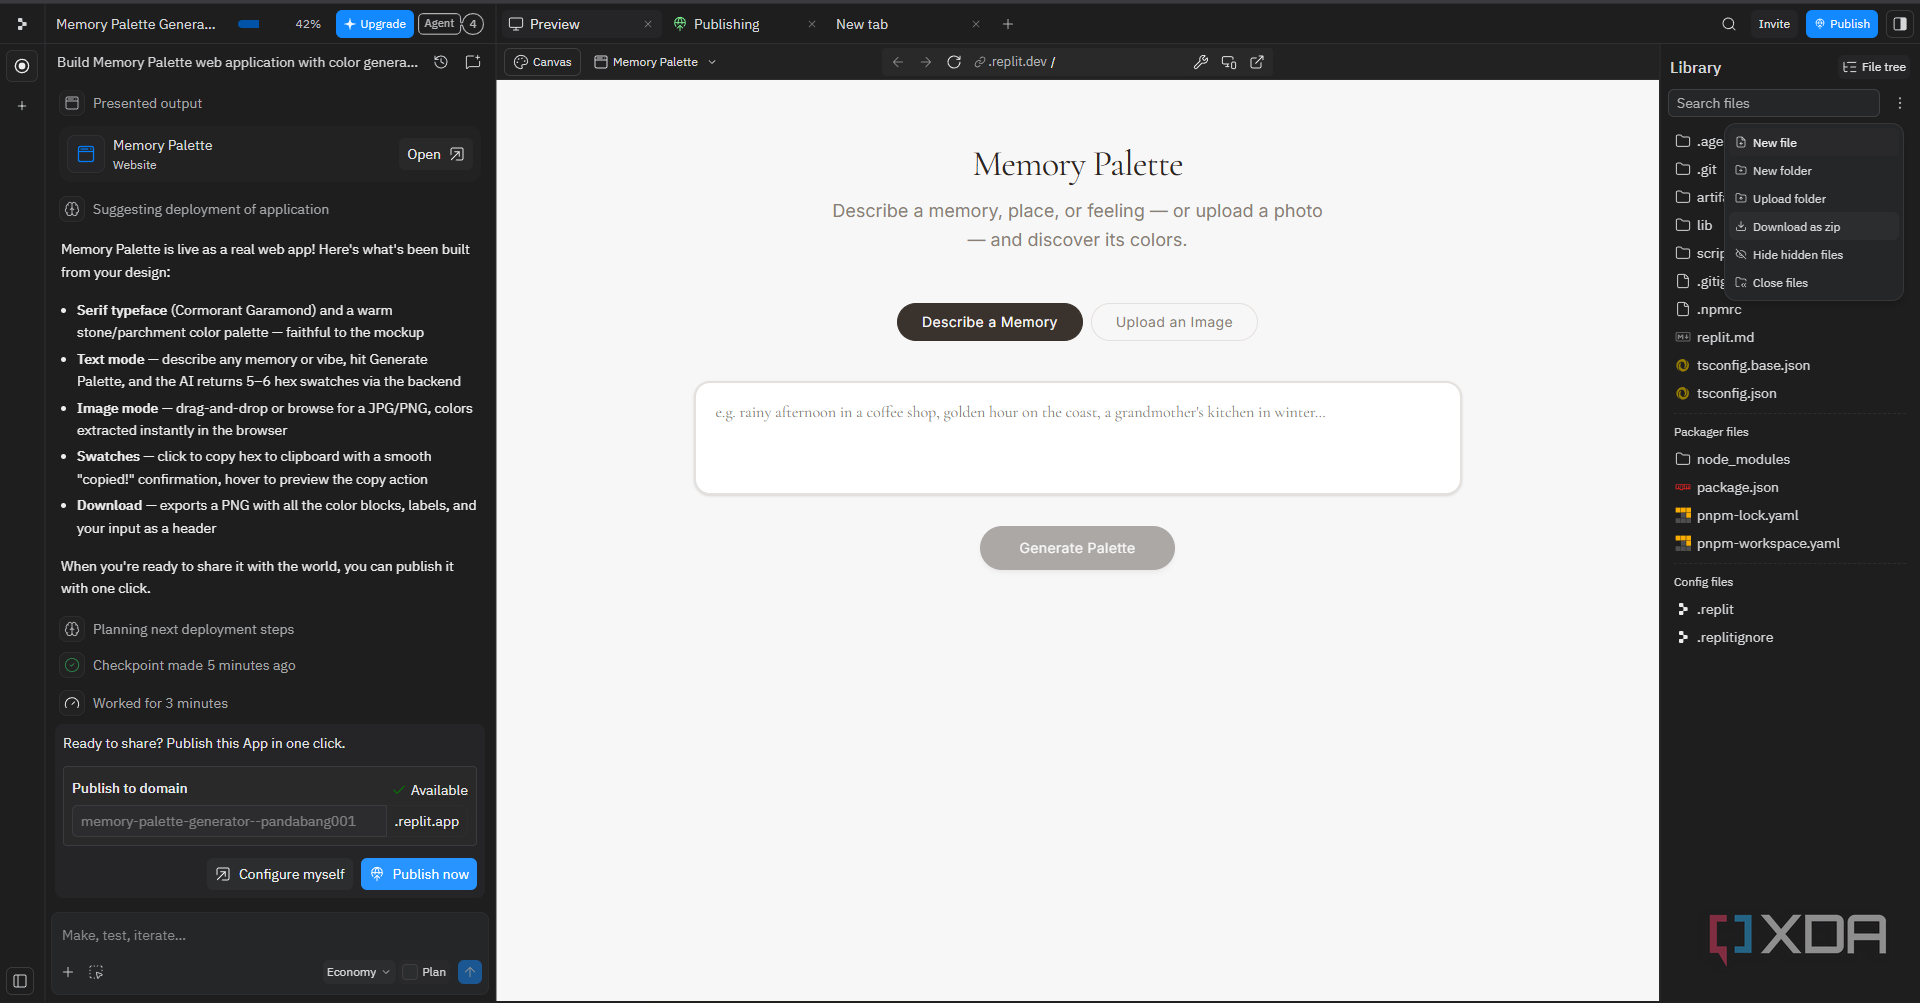Add a new tab with the plus icon
This screenshot has height=1003, width=1920.
(x=1008, y=24)
